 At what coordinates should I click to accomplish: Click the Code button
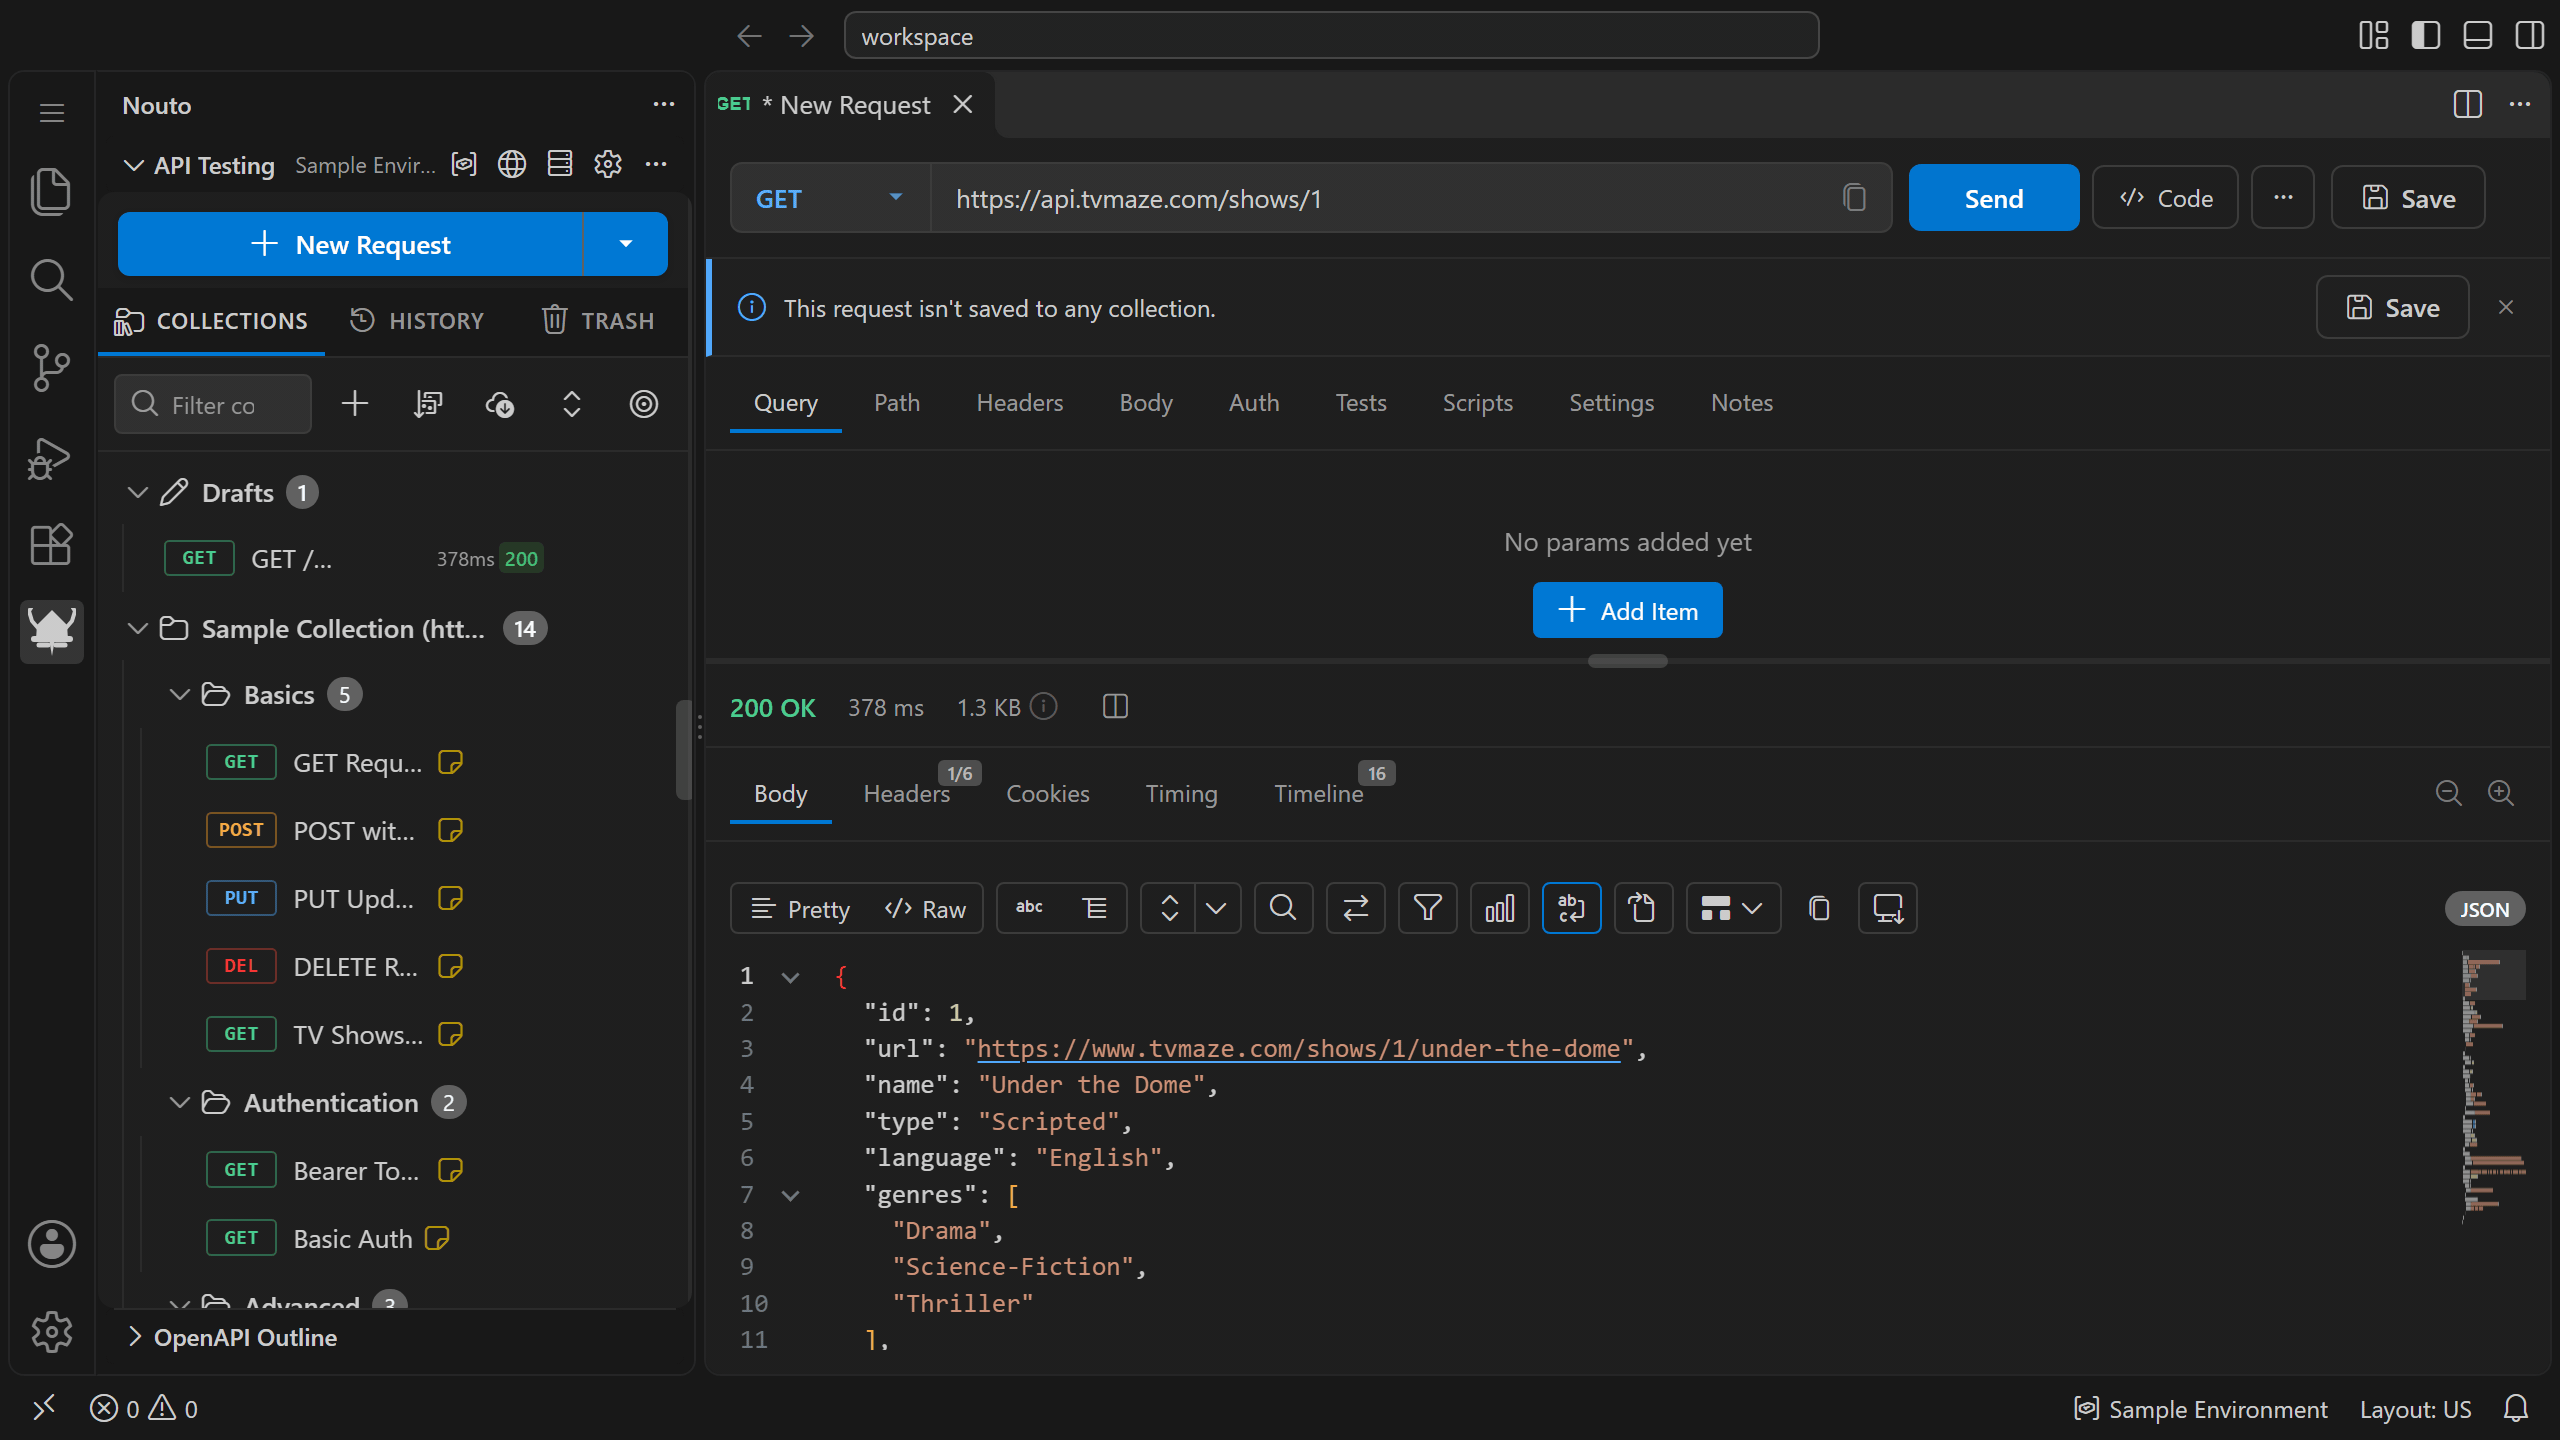coord(2165,198)
